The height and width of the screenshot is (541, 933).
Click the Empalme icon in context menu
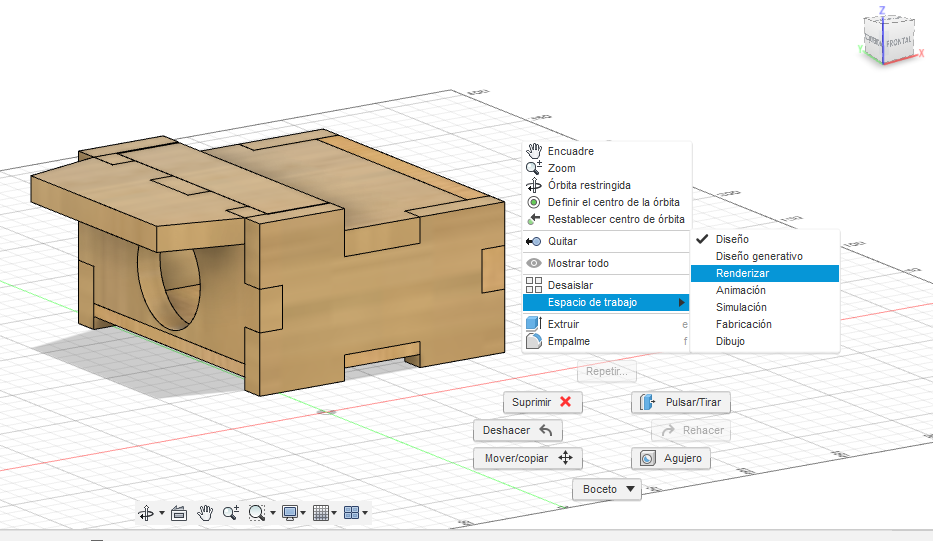coord(534,341)
